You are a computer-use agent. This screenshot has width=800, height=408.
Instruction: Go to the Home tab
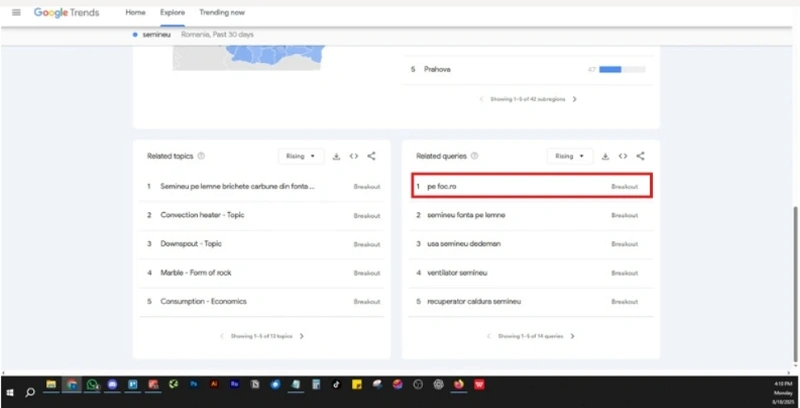(x=135, y=12)
